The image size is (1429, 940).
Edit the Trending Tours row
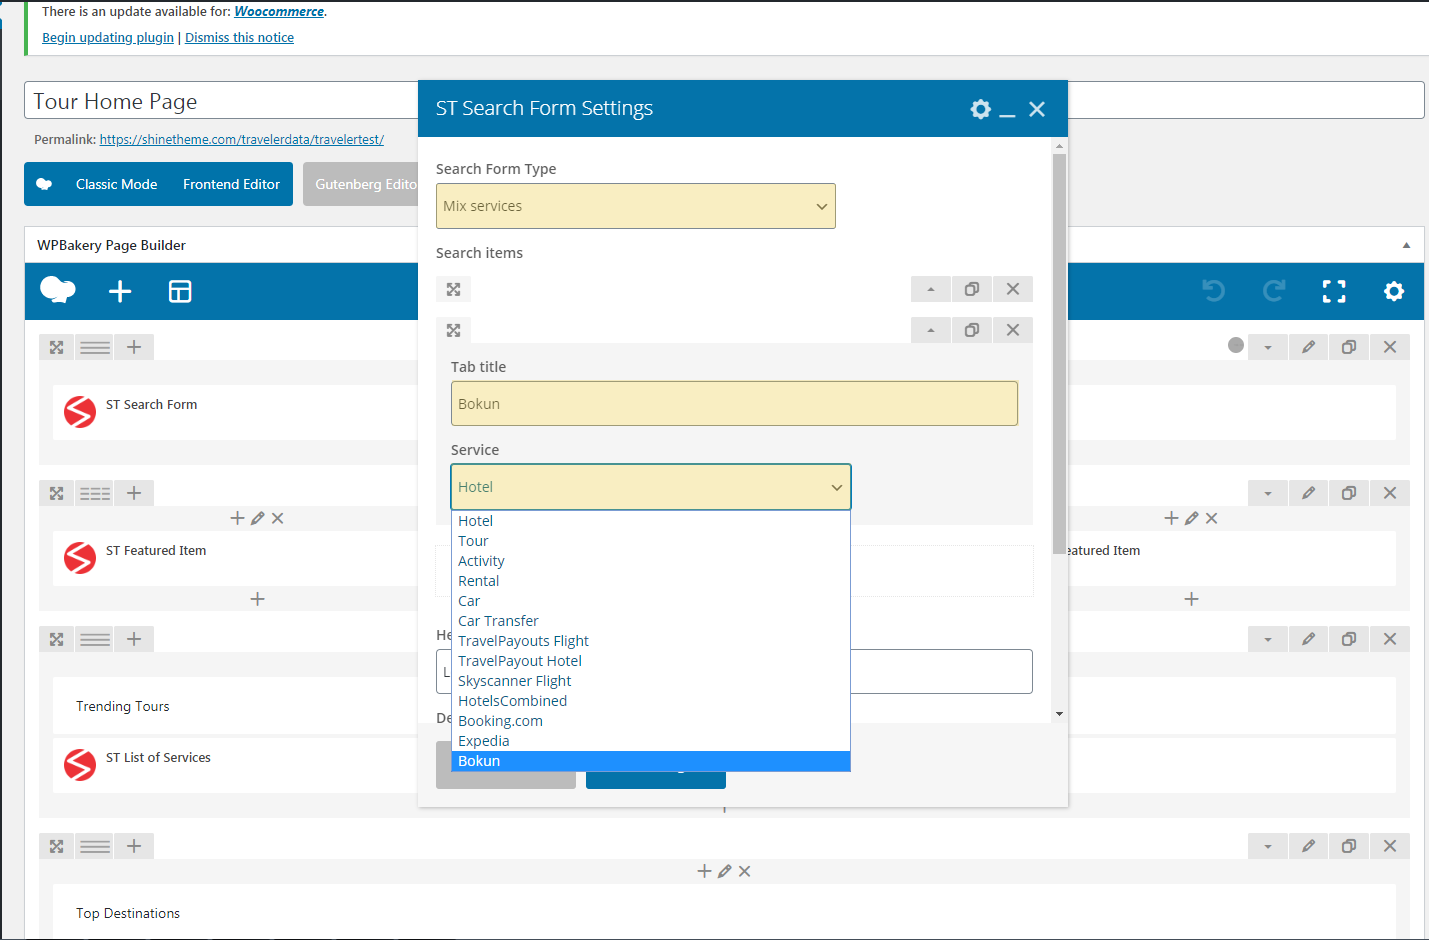click(x=1308, y=639)
